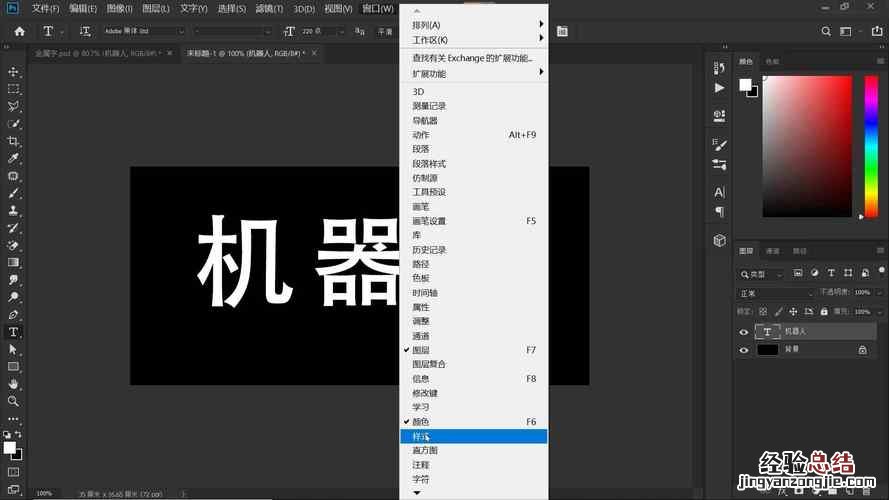Select the Move tool in toolbar
Viewport: 889px width, 500px height.
click(x=14, y=72)
